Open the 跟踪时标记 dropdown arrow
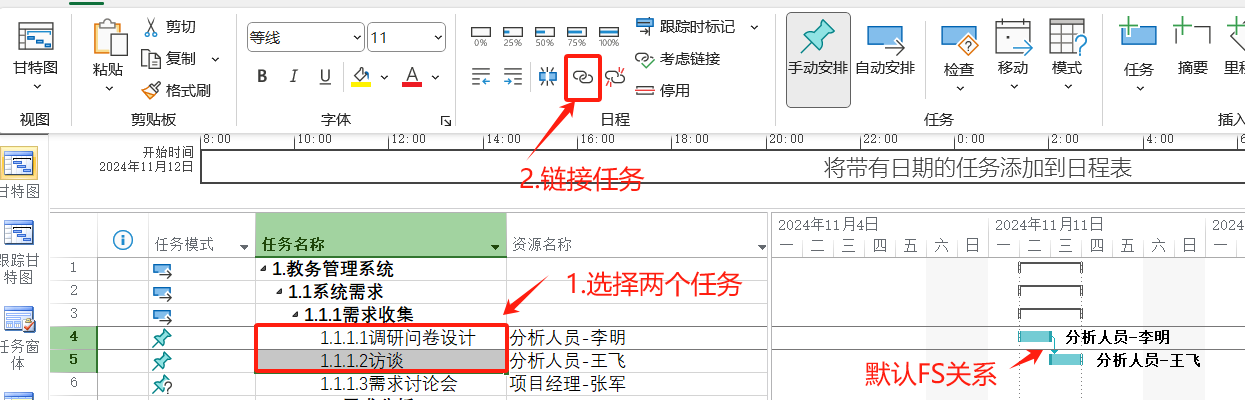This screenshot has width=1245, height=400. pos(754,27)
